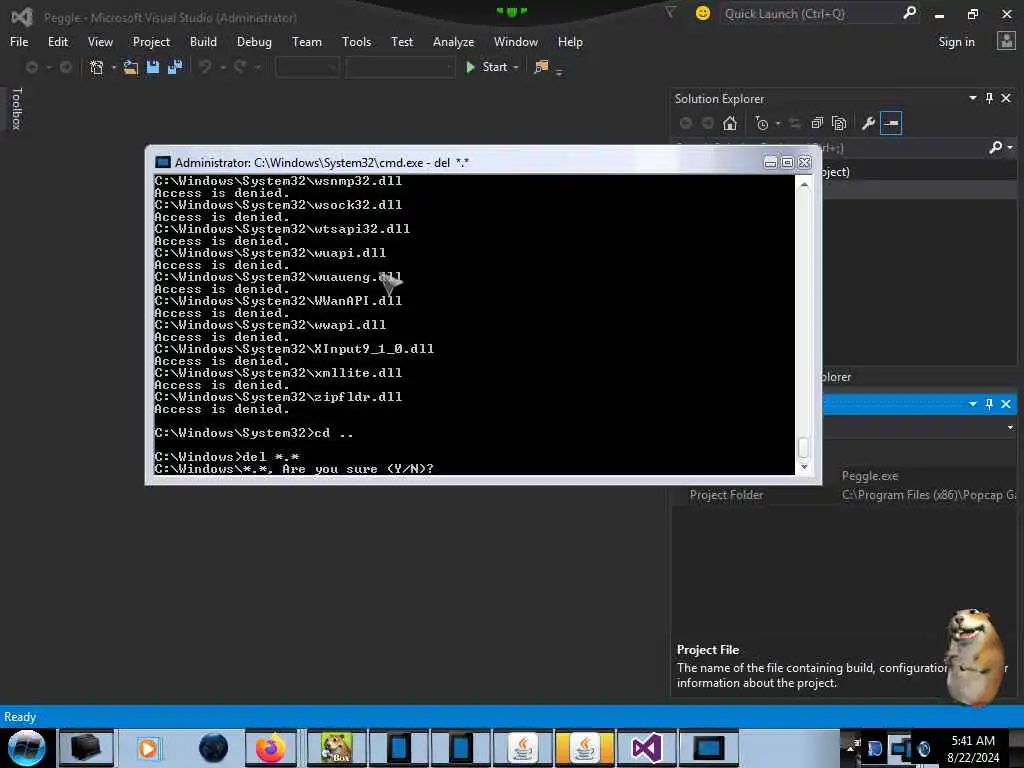Open the Edit menu
The width and height of the screenshot is (1024, 768).
pos(57,42)
